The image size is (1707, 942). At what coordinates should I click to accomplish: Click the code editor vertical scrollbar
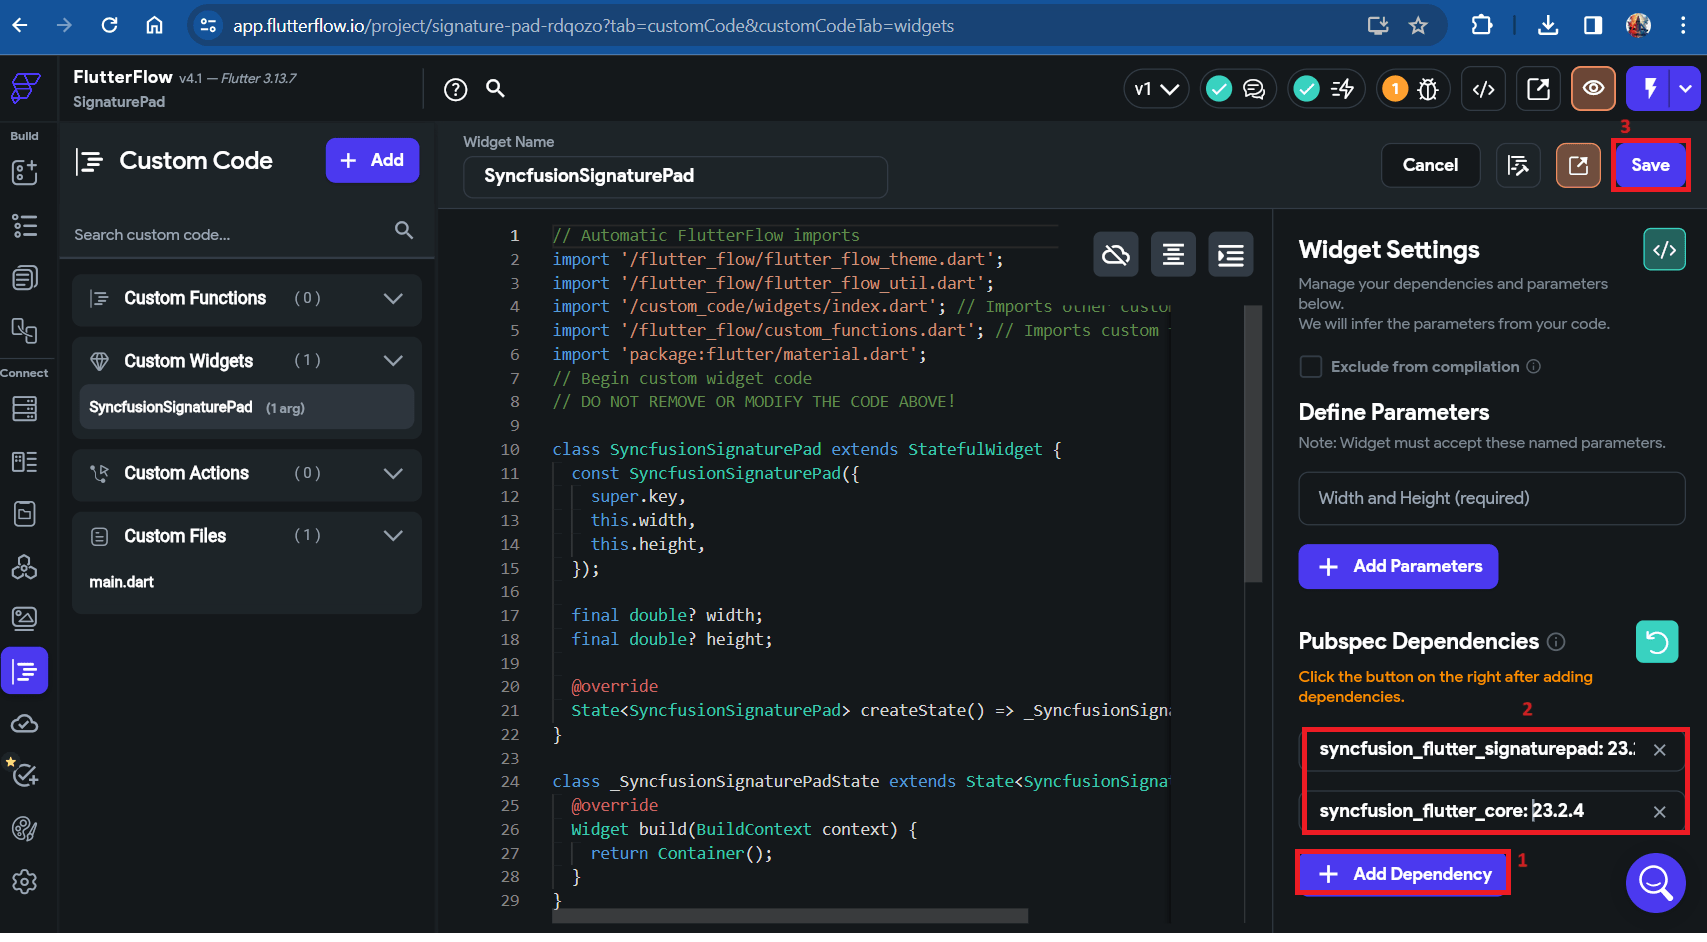pos(1252,444)
